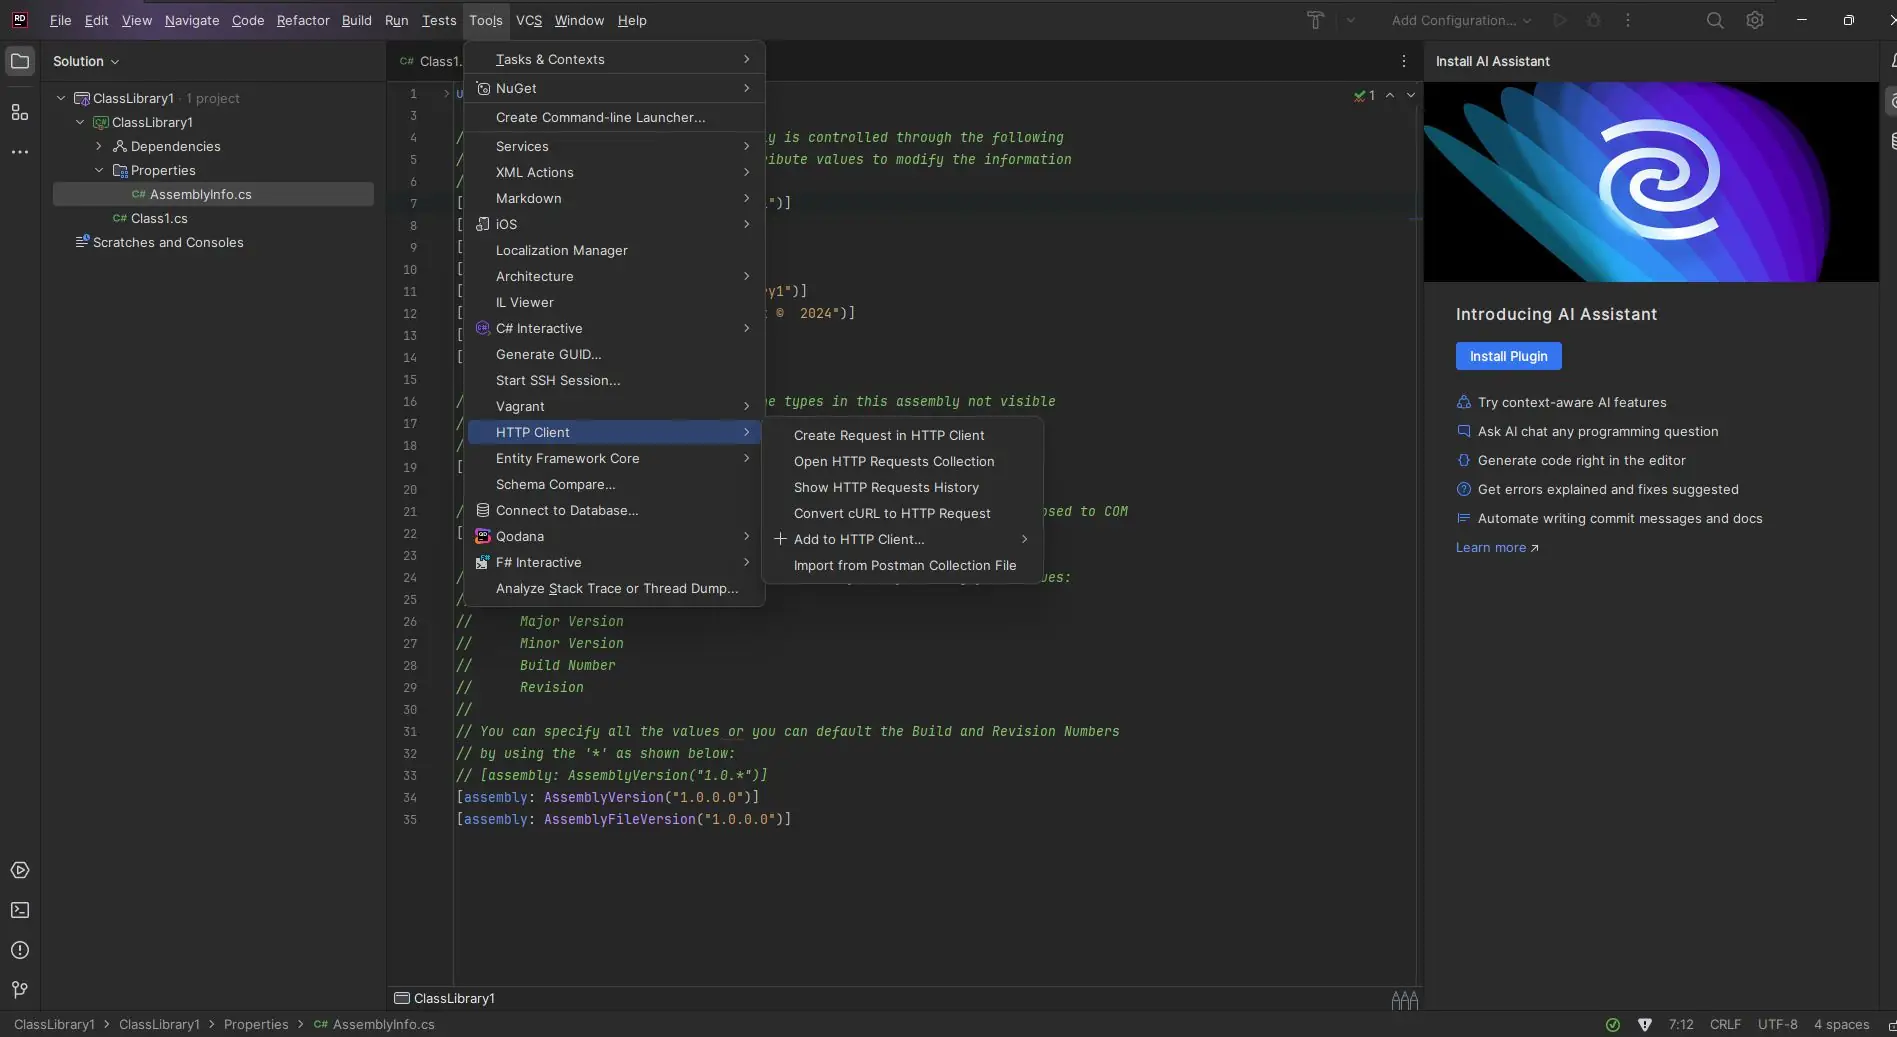The width and height of the screenshot is (1897, 1037).
Task: Open IDE settings gear icon
Action: (1755, 20)
